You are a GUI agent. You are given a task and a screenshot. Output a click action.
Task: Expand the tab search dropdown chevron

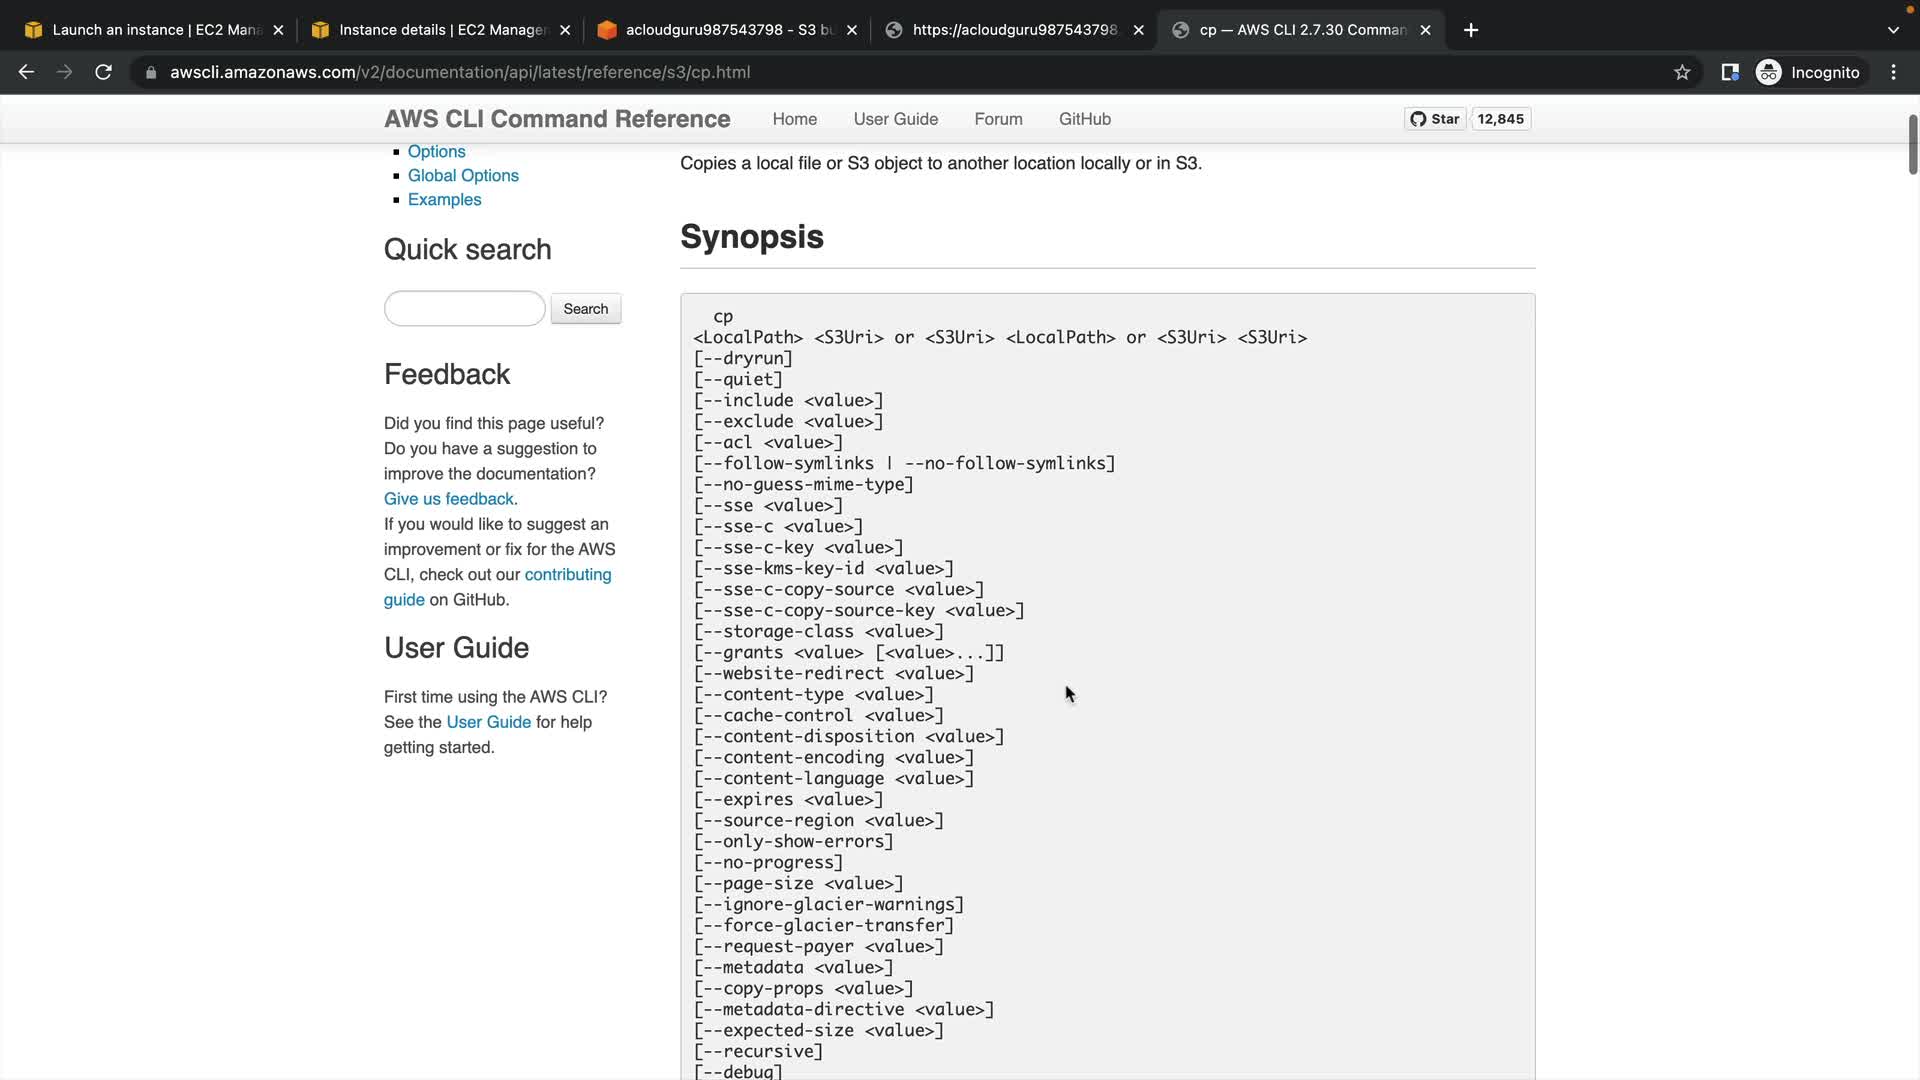1892,30
